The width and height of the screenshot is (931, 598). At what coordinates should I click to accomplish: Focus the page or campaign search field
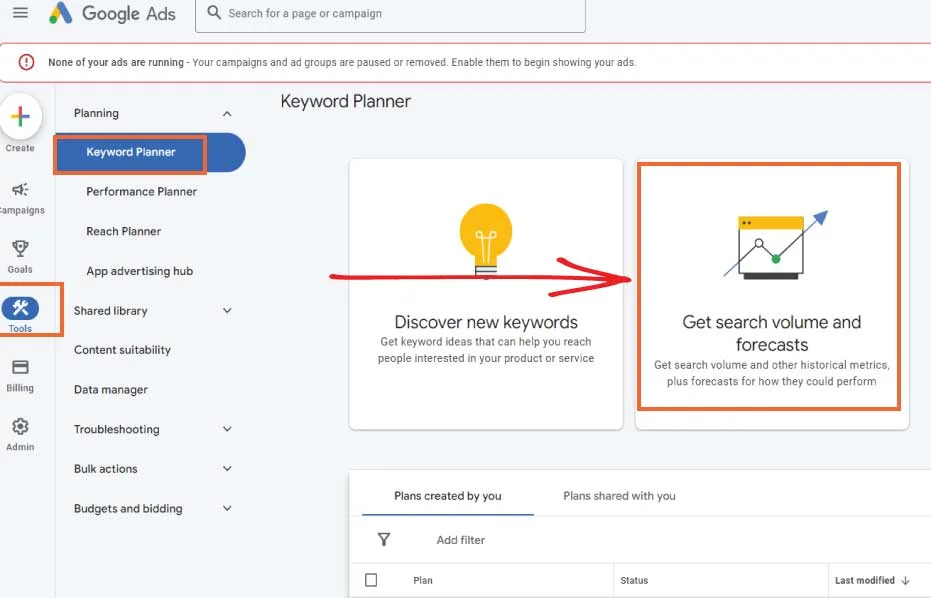390,14
